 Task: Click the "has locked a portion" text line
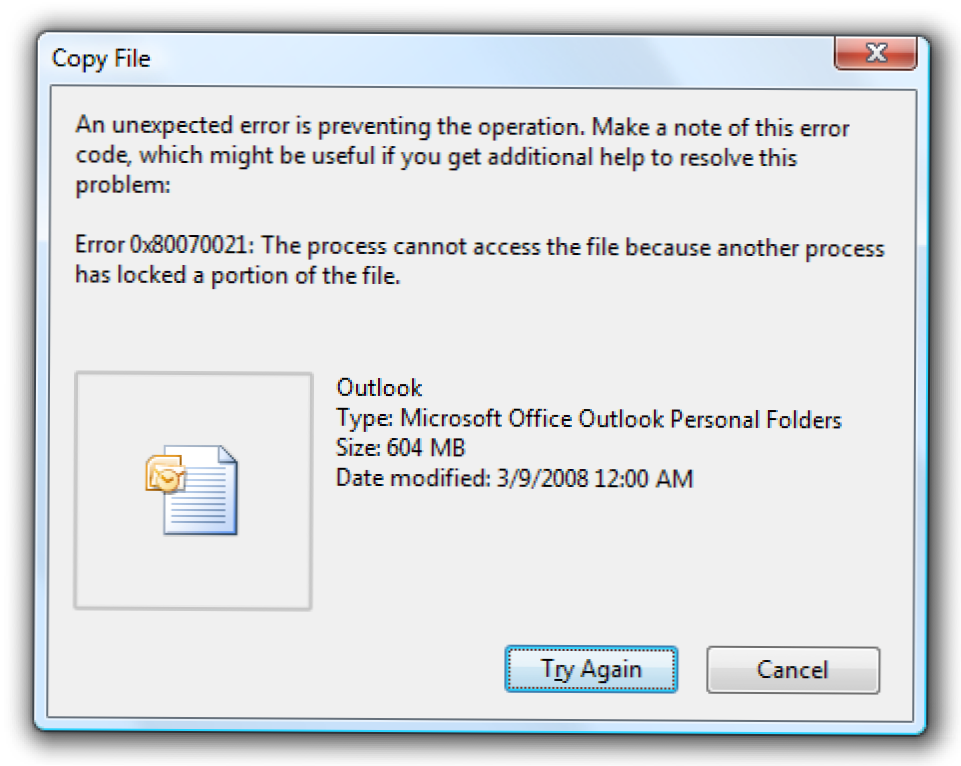click(237, 277)
